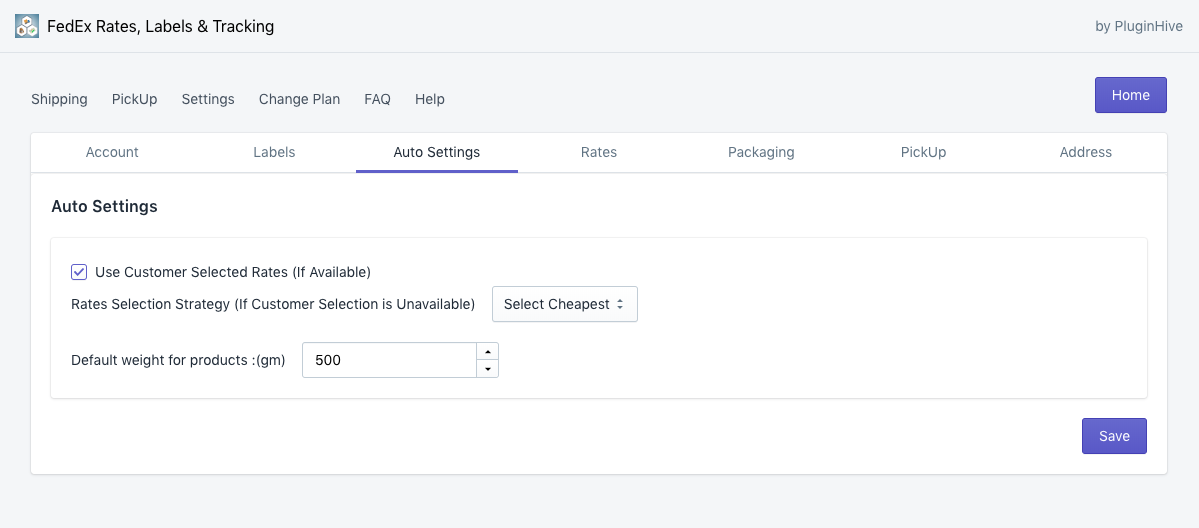This screenshot has height=528, width=1199.
Task: View the PickUp settings tab
Action: pyautogui.click(x=923, y=152)
